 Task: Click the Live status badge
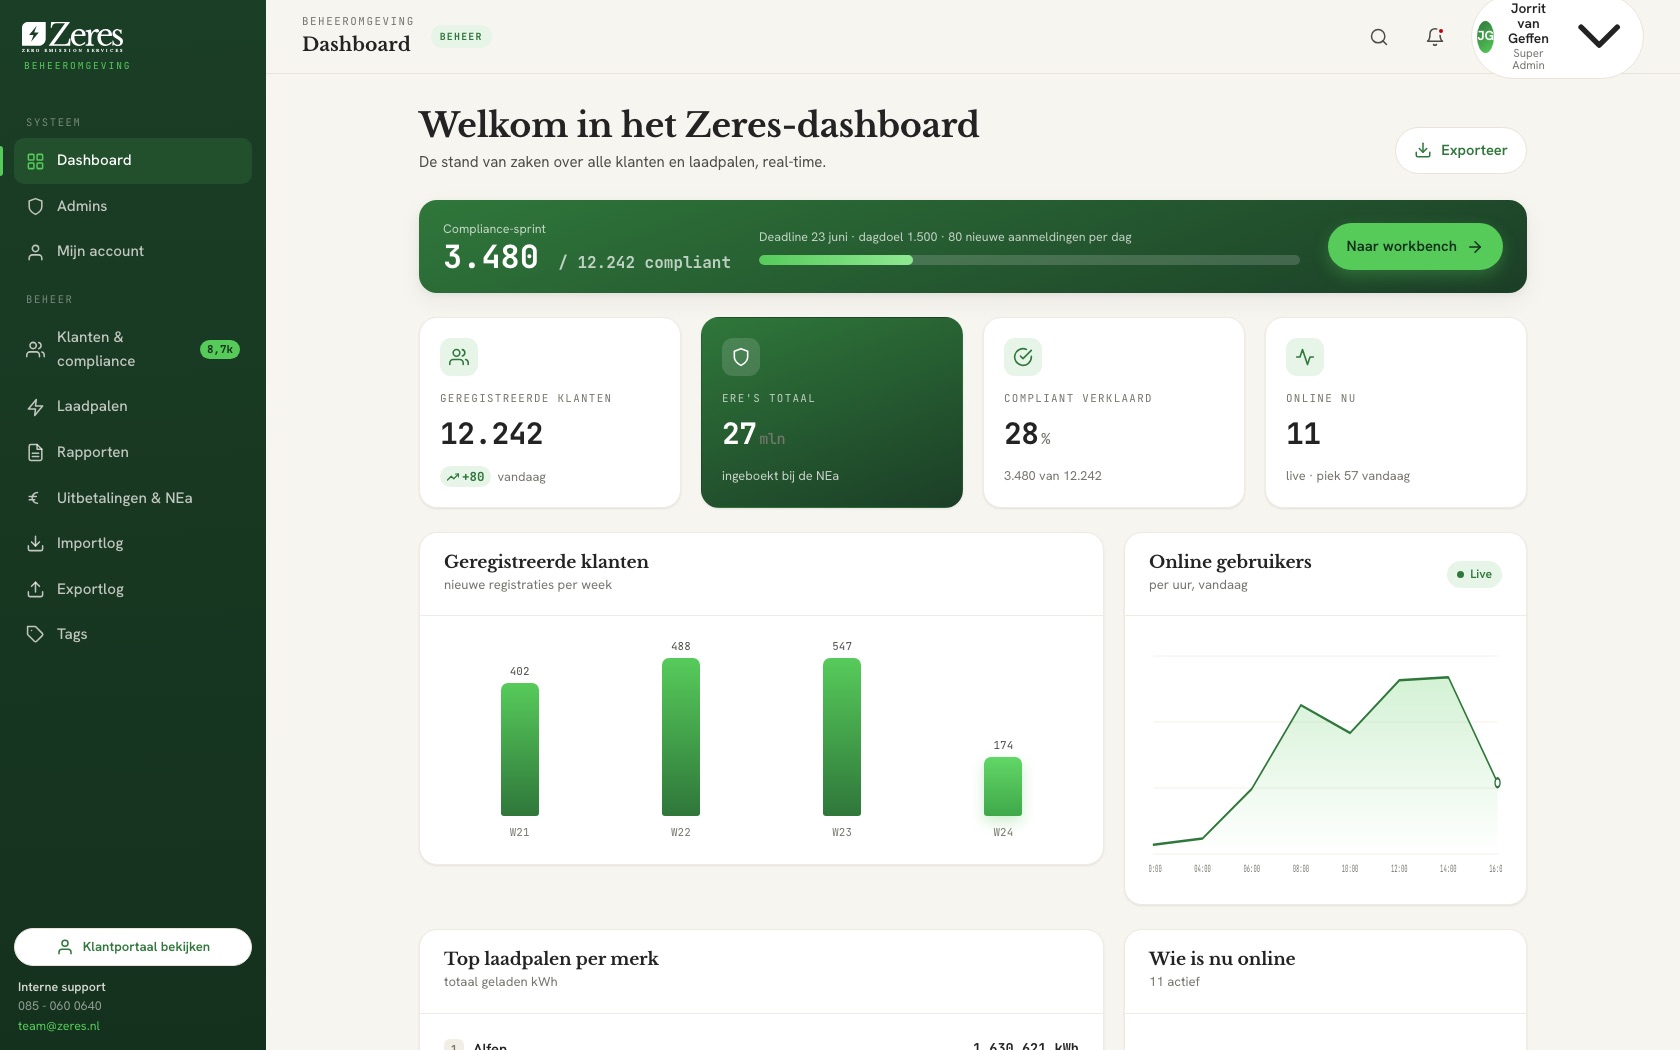tap(1474, 574)
